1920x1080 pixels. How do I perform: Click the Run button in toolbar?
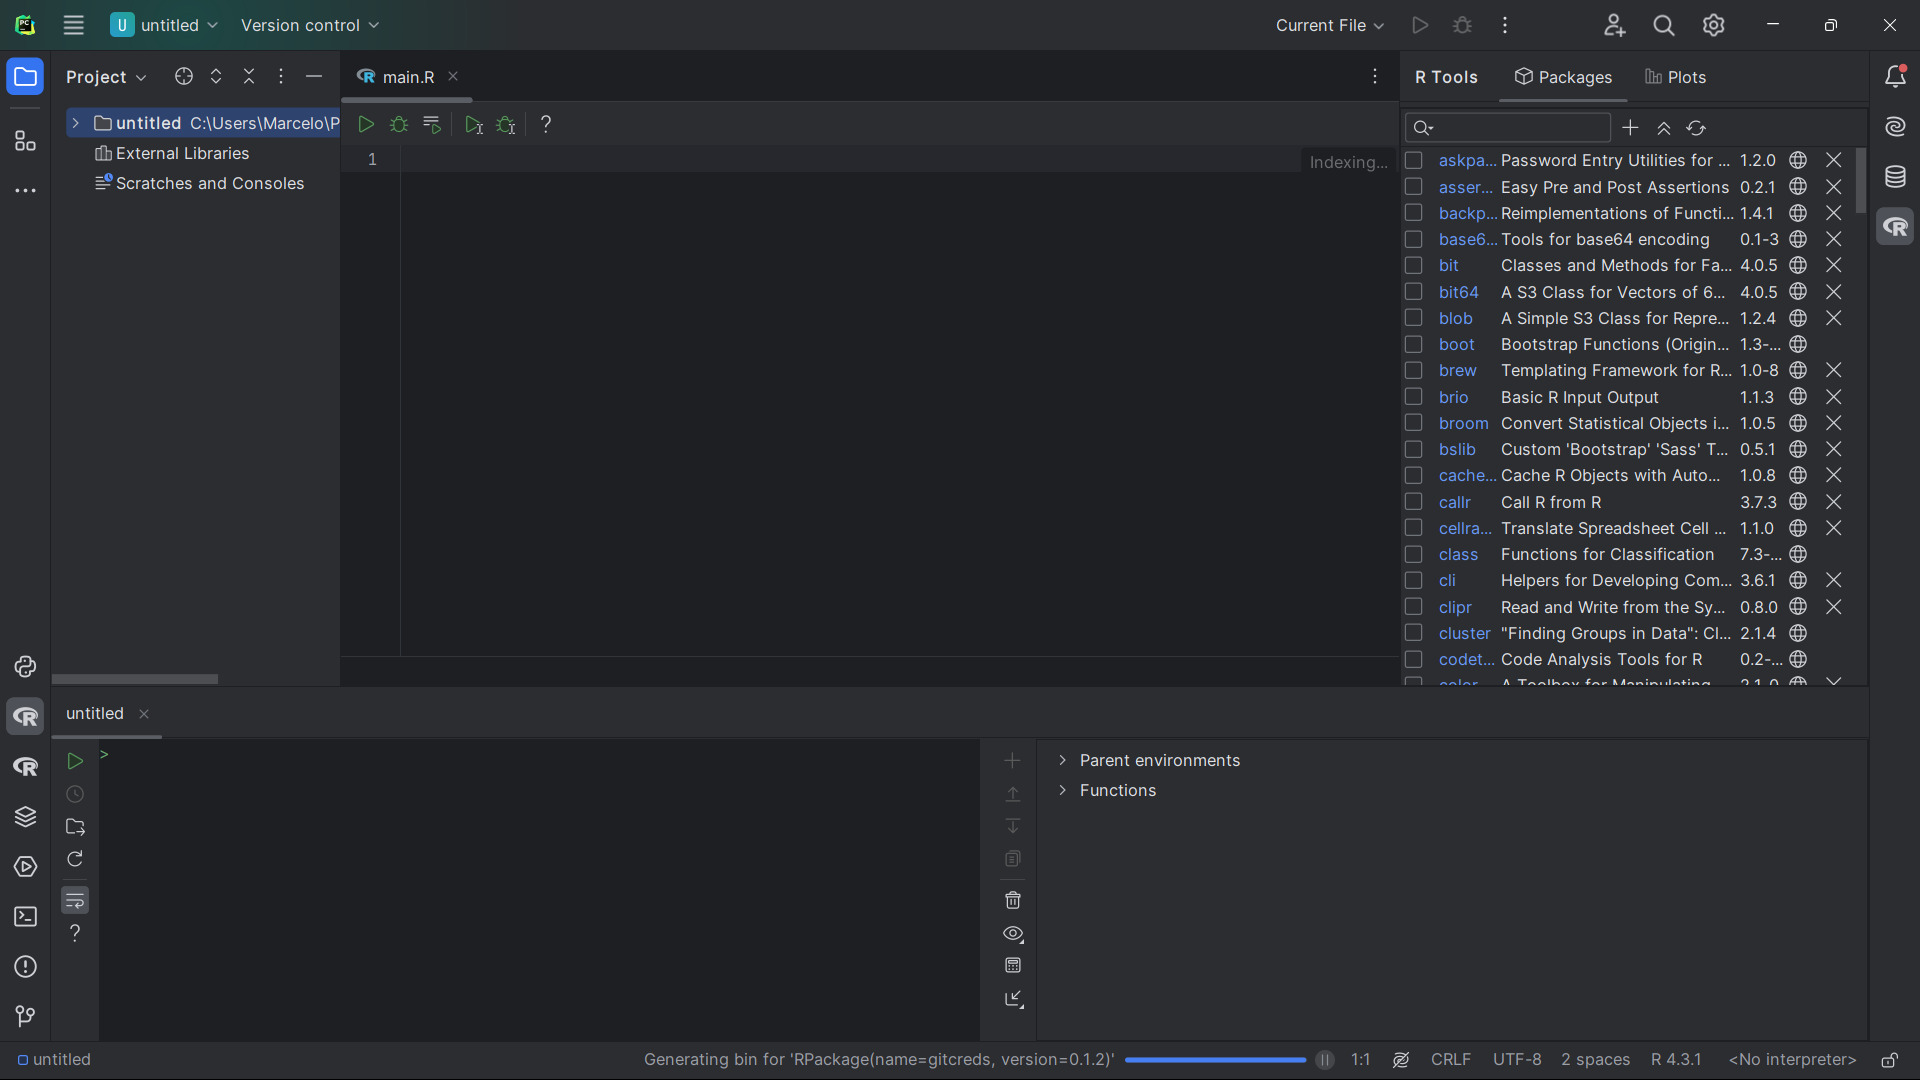pyautogui.click(x=367, y=124)
